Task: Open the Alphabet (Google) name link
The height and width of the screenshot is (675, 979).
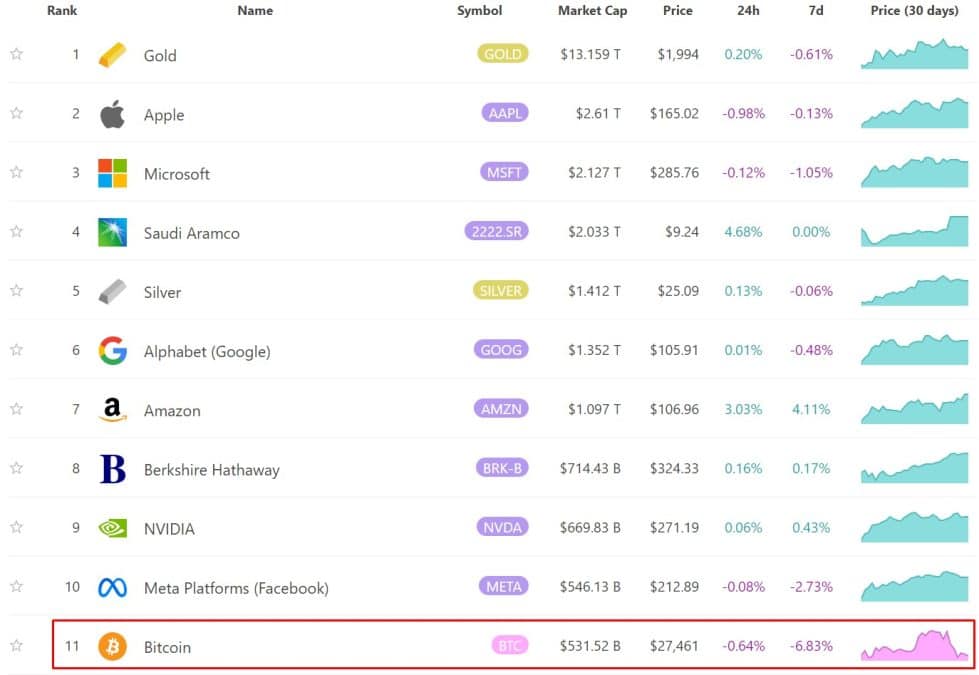Action: (207, 352)
